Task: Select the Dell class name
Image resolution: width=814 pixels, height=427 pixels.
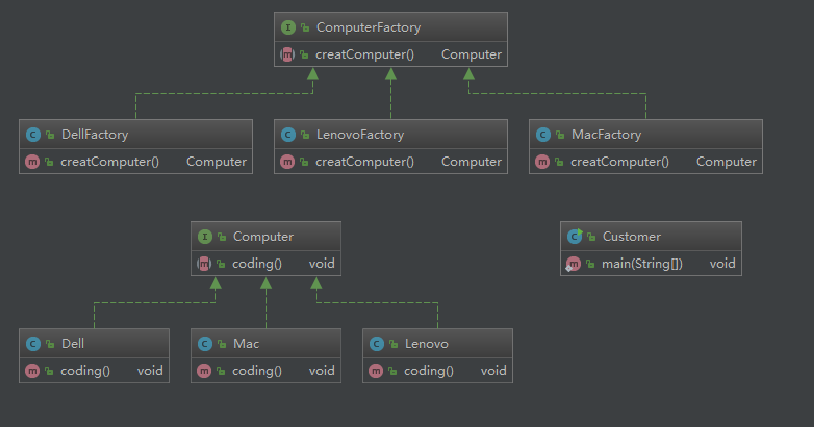Action: (73, 344)
